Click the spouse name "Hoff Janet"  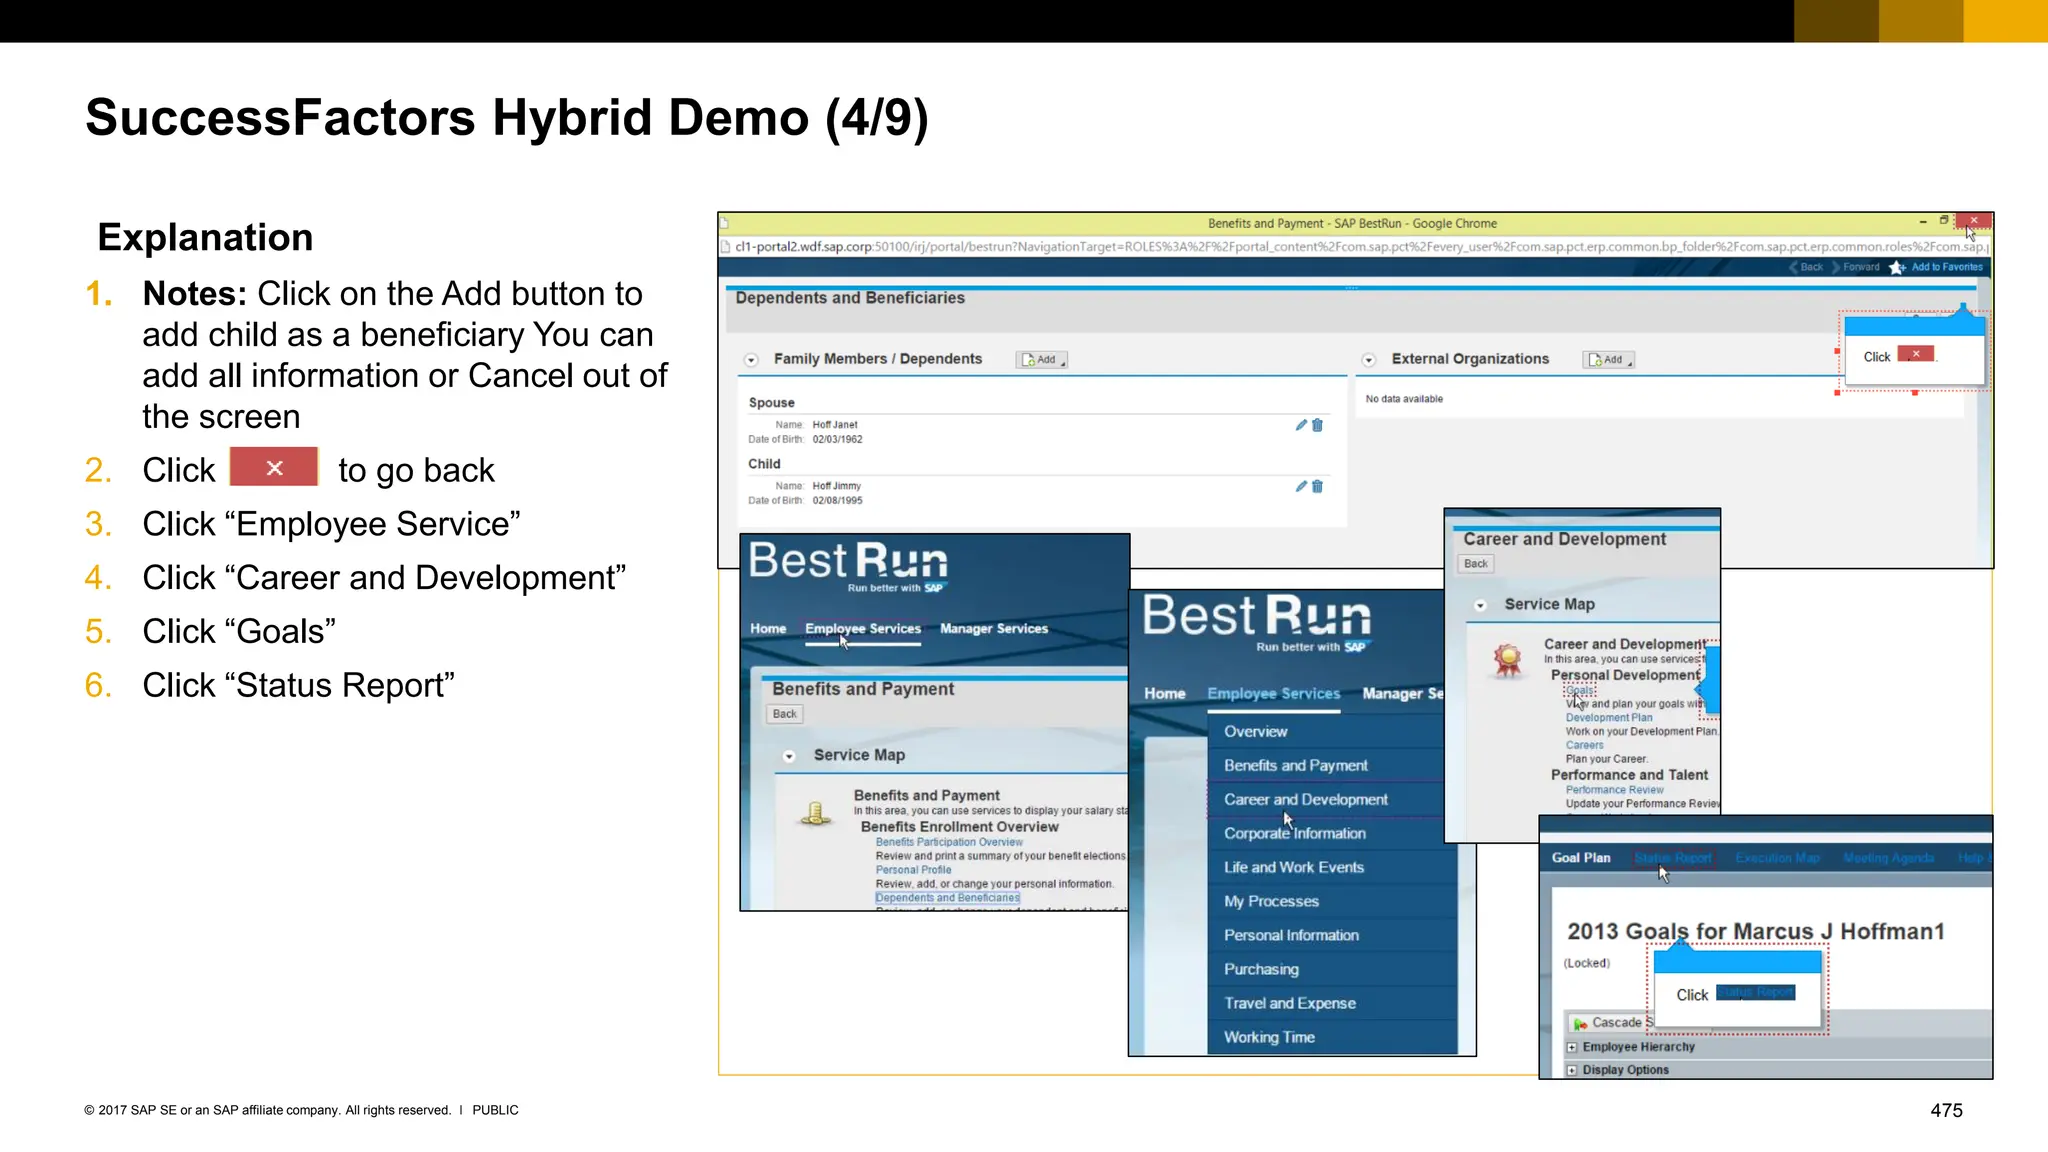click(x=835, y=425)
